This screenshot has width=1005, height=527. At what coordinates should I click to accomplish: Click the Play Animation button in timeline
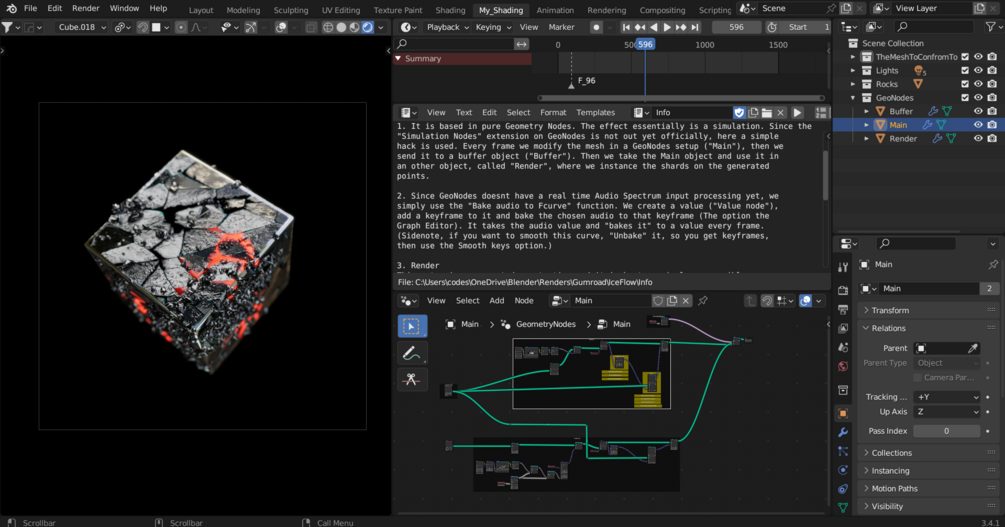(x=668, y=27)
